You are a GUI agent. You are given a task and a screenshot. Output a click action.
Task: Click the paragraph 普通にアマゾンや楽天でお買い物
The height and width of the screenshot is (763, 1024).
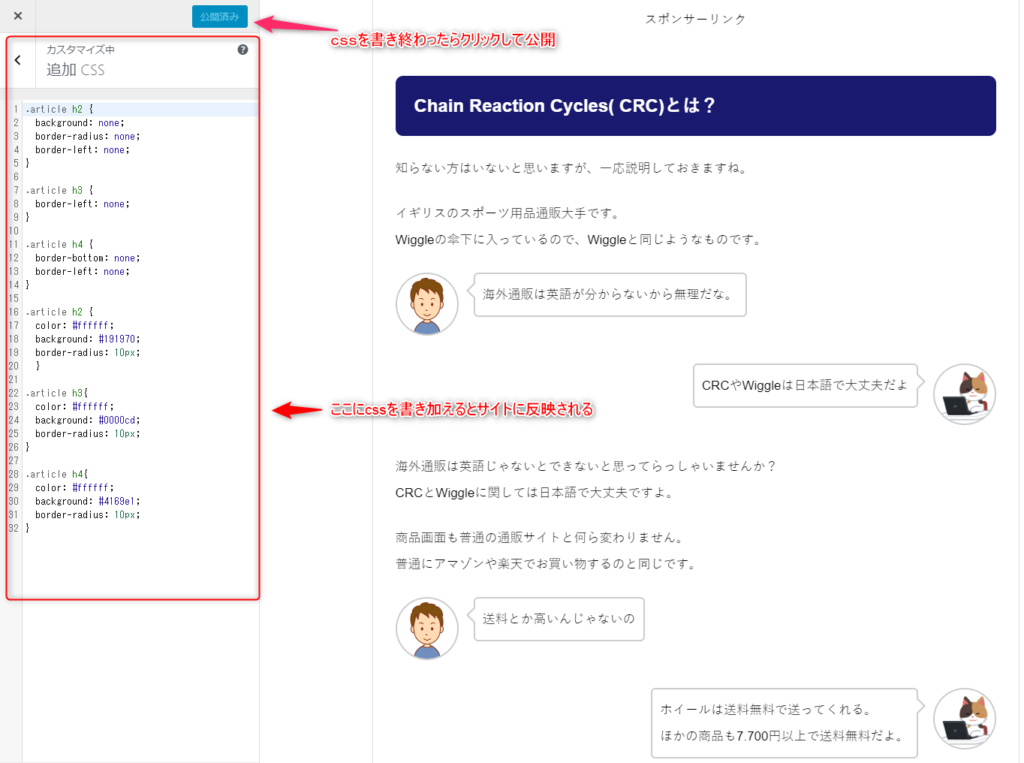point(545,564)
